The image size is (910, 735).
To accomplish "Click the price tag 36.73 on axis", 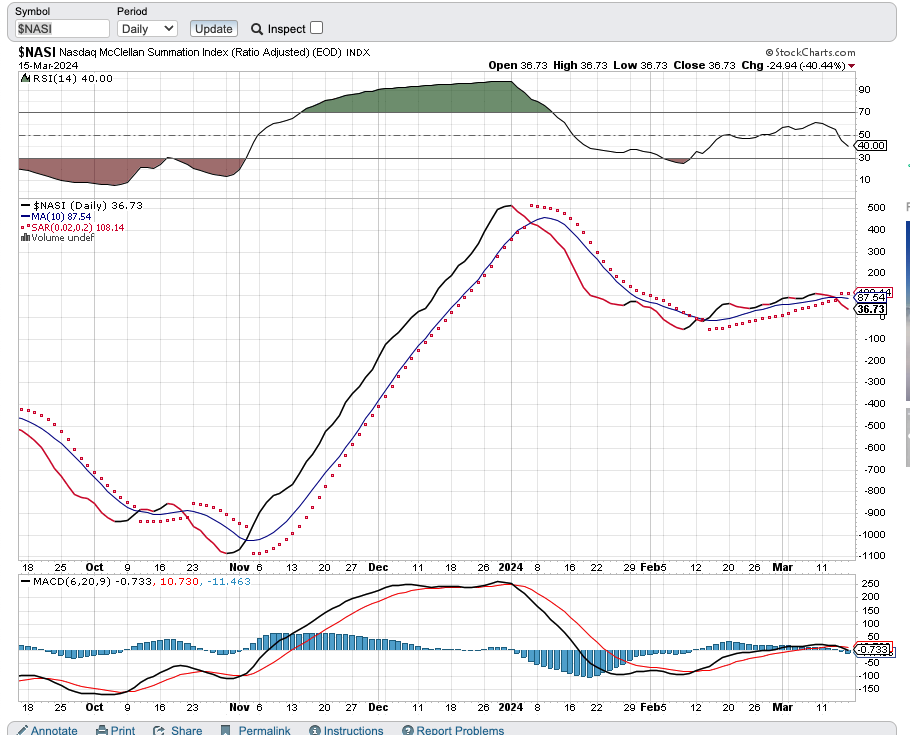I will [871, 309].
